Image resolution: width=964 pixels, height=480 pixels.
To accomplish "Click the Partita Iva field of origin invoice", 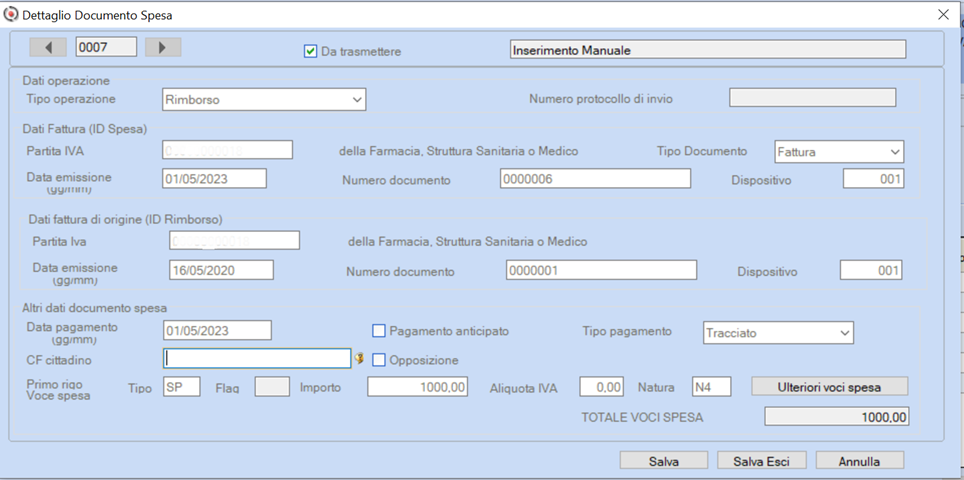I will coord(234,240).
